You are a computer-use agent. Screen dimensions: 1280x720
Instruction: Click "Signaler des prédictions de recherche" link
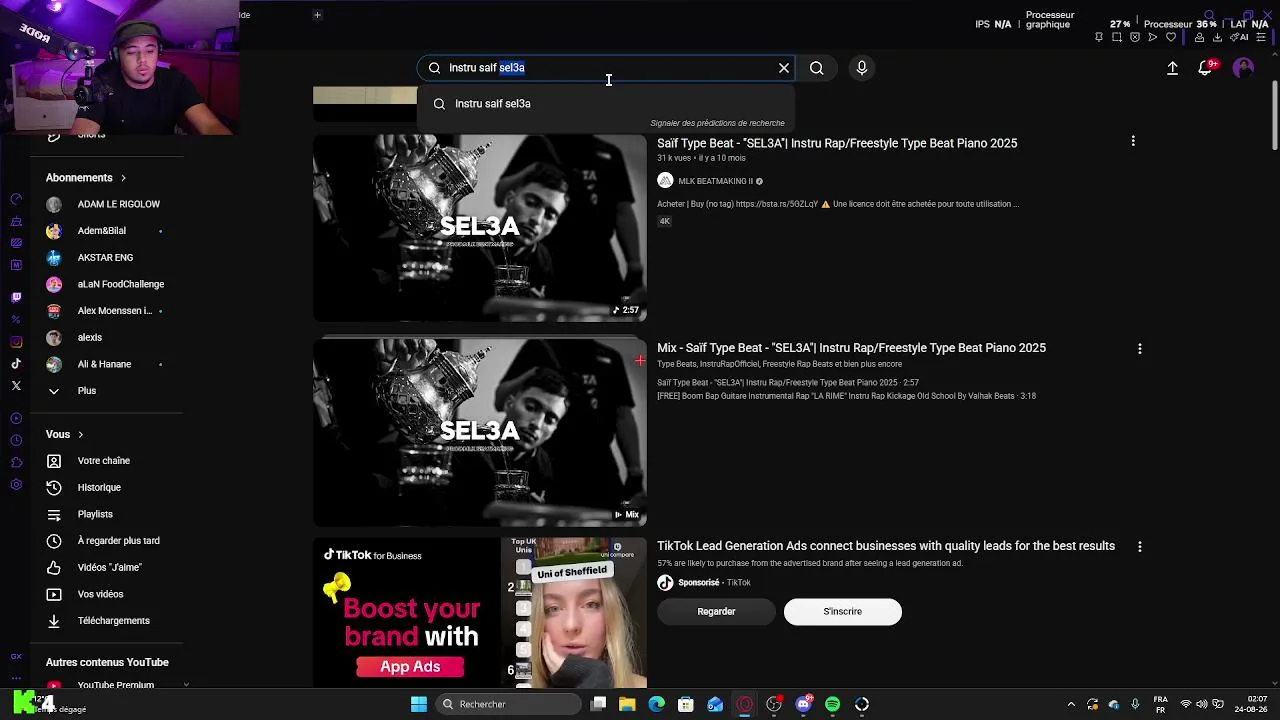pos(717,123)
